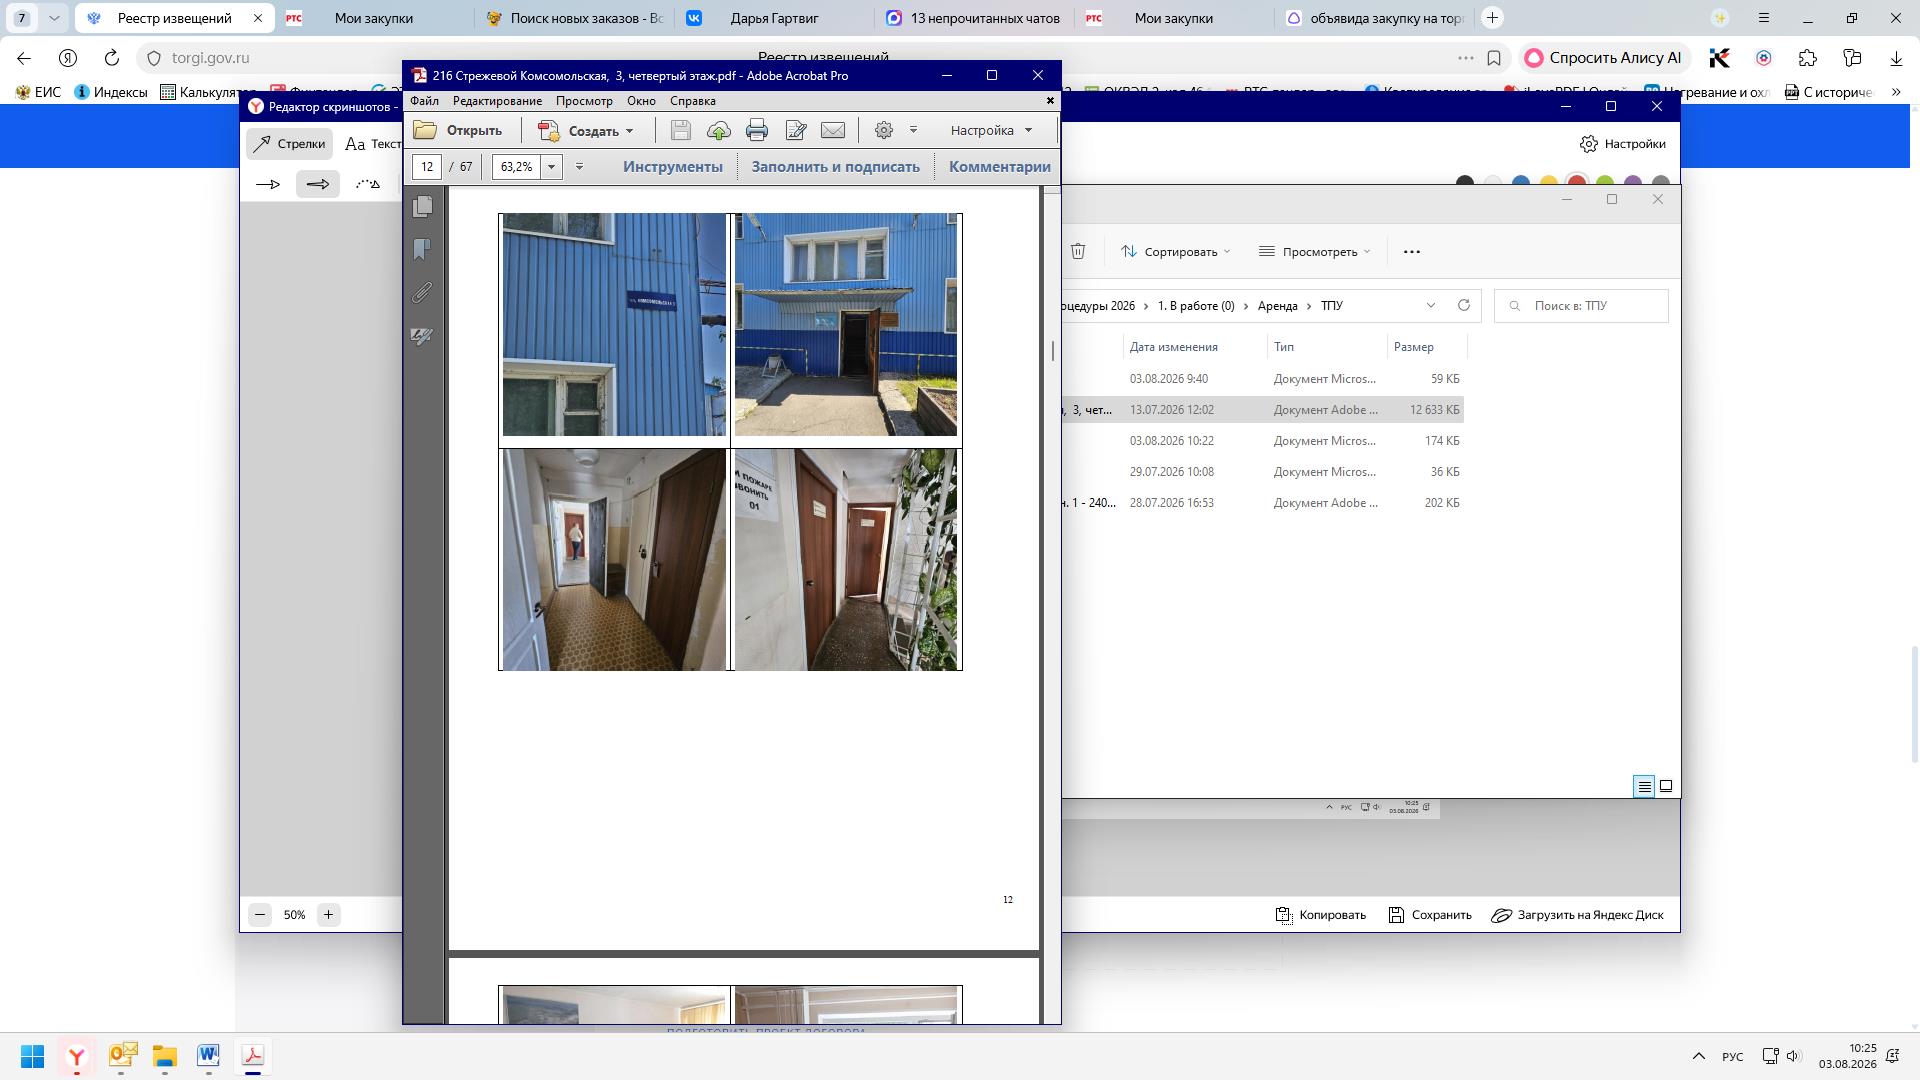Open the page thumbnails panel in Acrobat sidebar
The width and height of the screenshot is (1920, 1080).
click(x=423, y=206)
